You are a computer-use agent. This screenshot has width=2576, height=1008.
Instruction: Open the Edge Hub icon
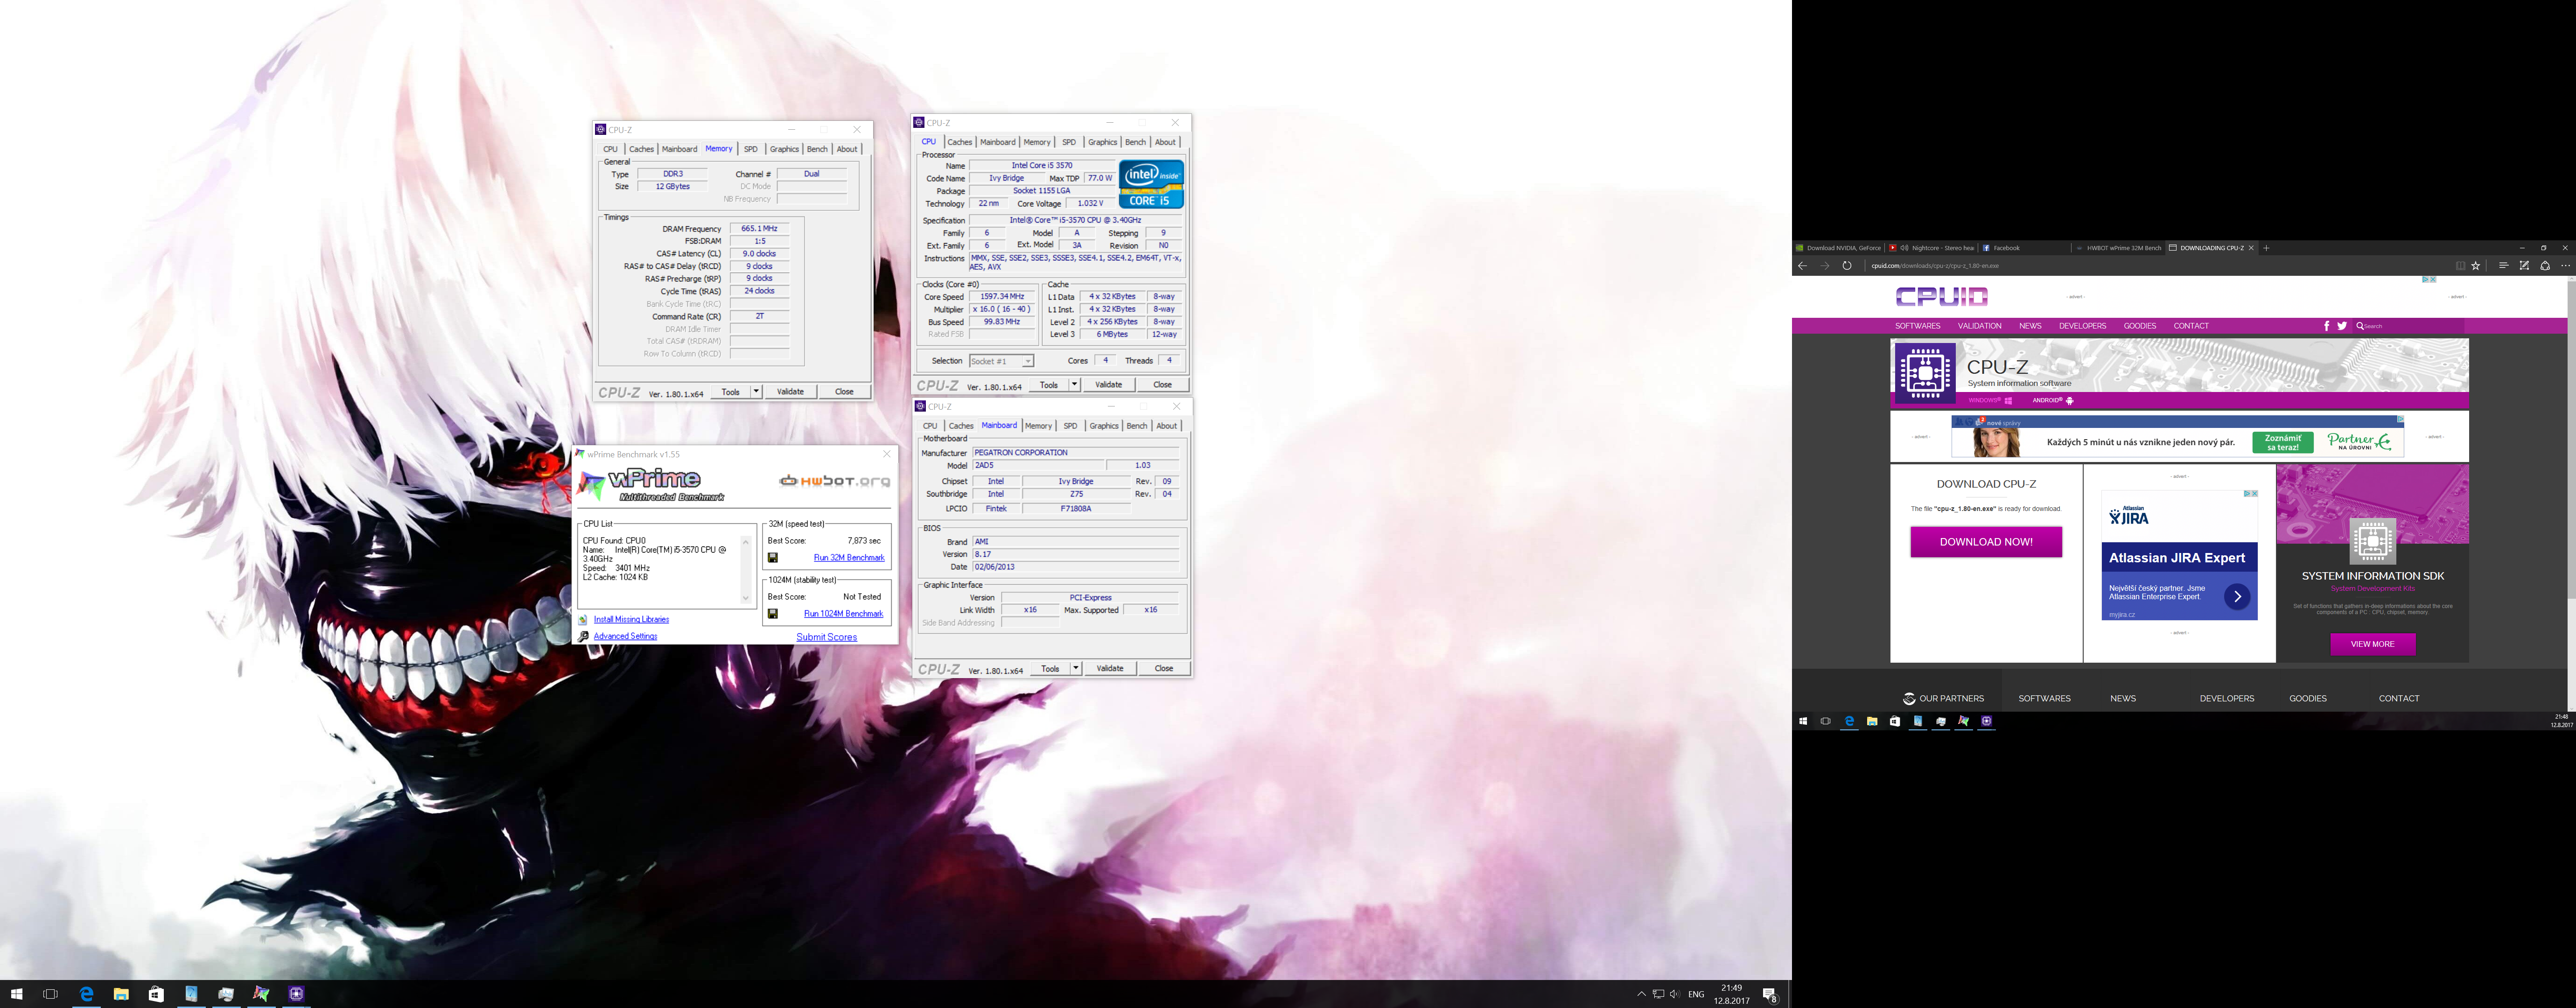[2503, 266]
